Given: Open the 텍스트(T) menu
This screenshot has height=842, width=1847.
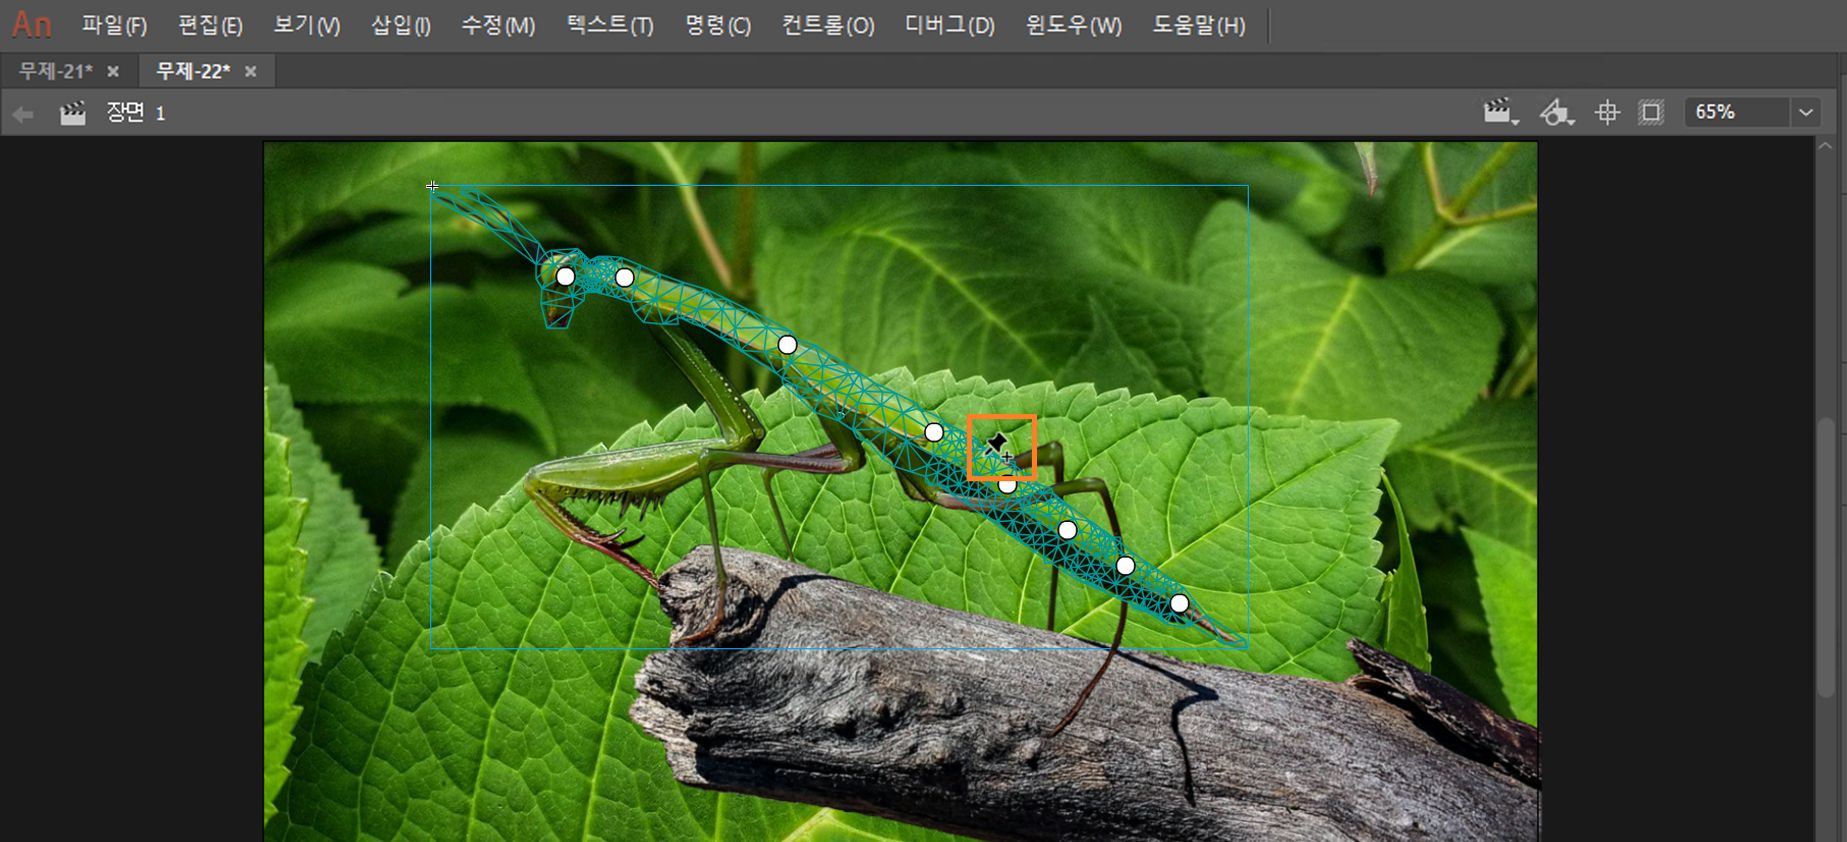Looking at the screenshot, I should (610, 25).
